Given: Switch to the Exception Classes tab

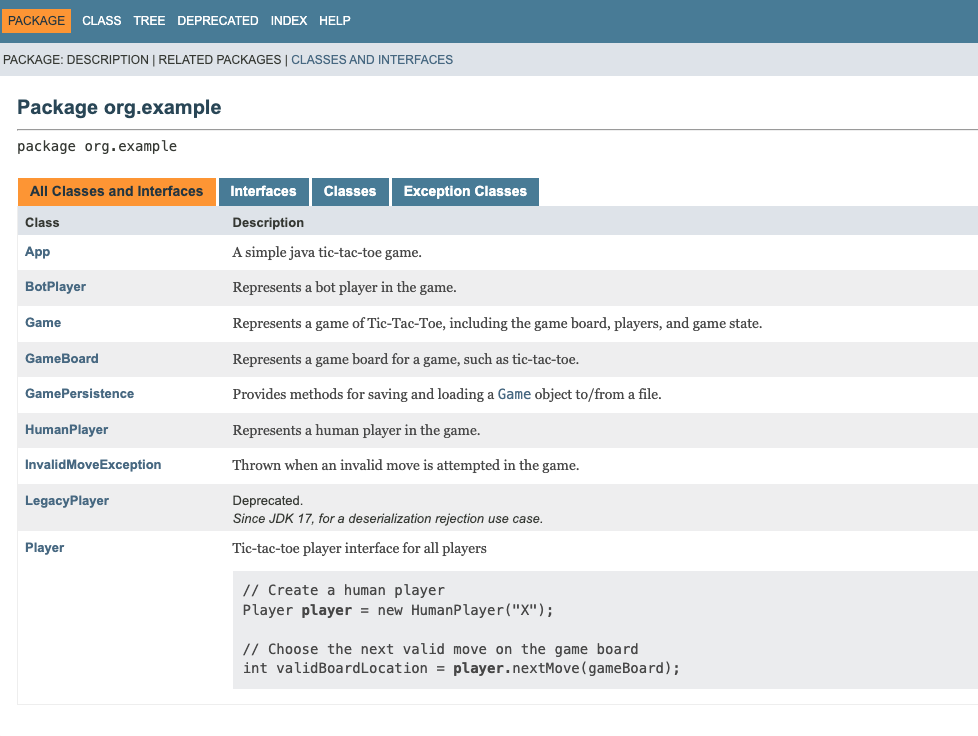Looking at the screenshot, I should [465, 191].
